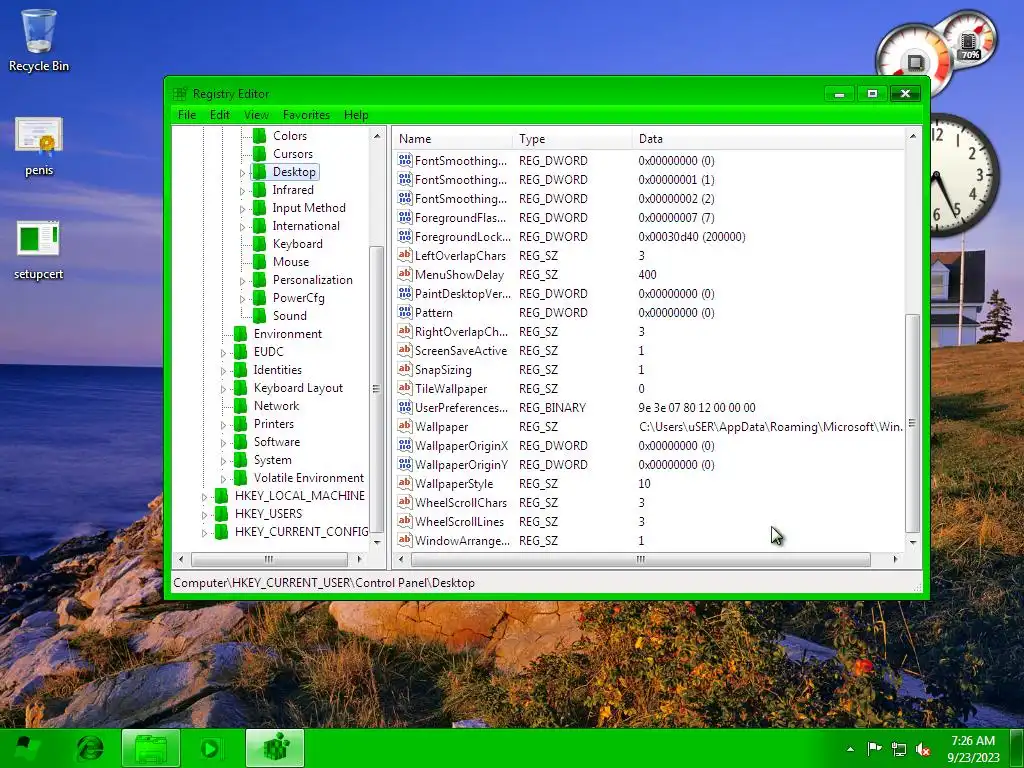
Task: Expand the HKEY_LOCAL_MACHINE hive
Action: pyautogui.click(x=204, y=497)
